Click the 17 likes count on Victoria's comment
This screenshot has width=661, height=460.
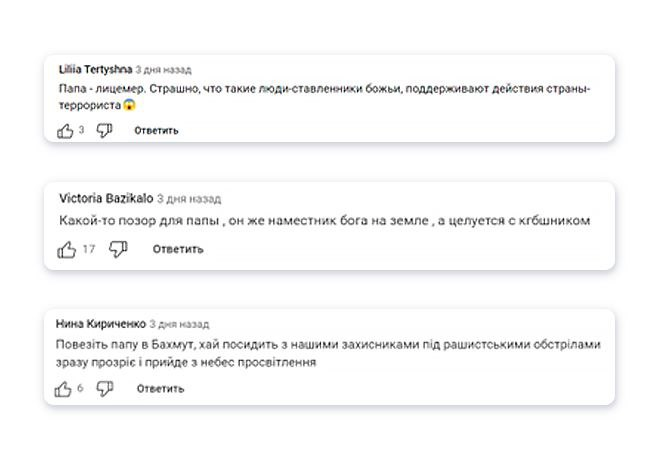click(x=89, y=249)
